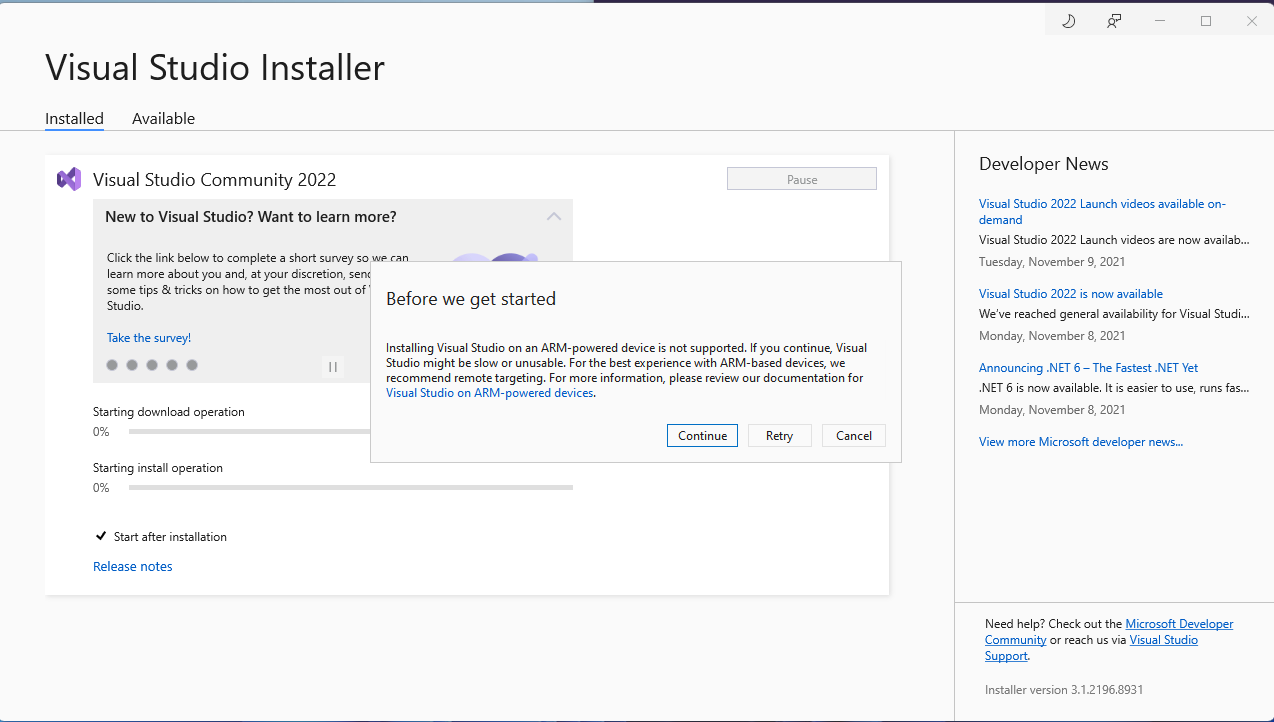Viewport: 1274px width, 722px height.
Task: Click the install operation progress bar
Action: (351, 488)
